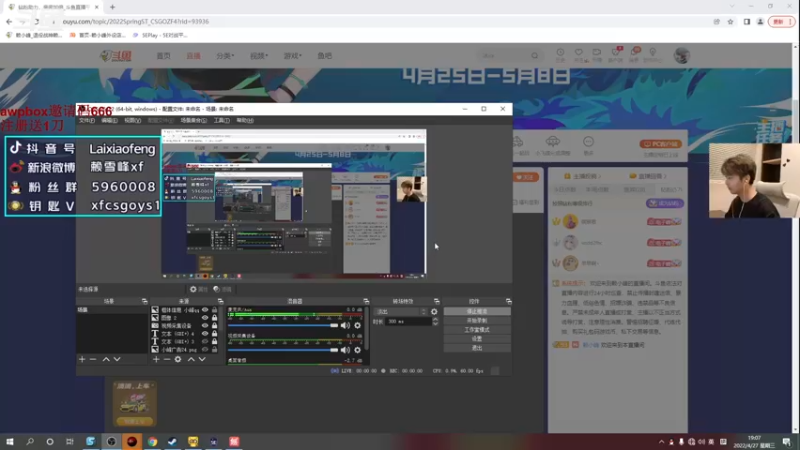Mute the first mixer channel speaker icon
Screen dimensions: 800x450
tap(345, 326)
